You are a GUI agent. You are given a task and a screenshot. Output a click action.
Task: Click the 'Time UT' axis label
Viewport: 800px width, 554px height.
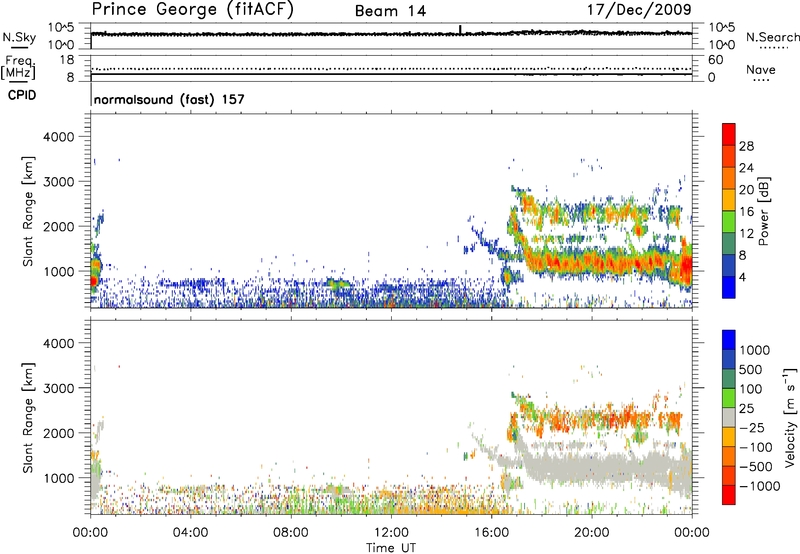[x=391, y=547]
